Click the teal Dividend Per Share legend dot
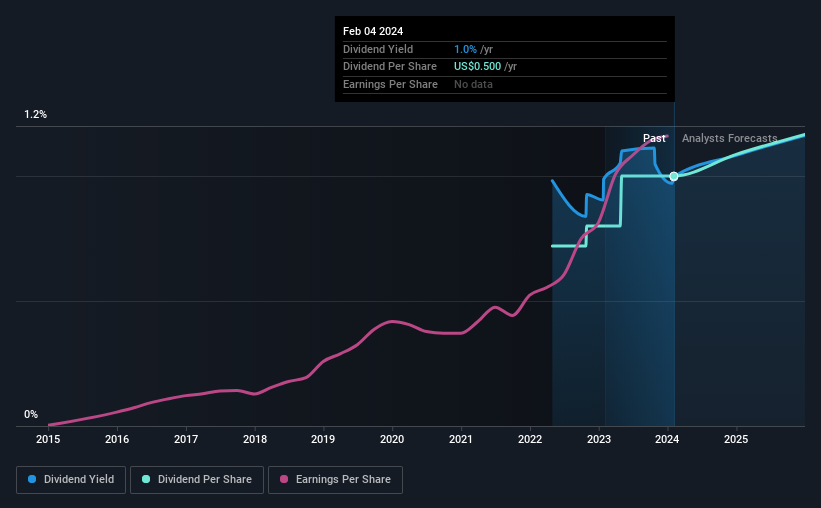The height and width of the screenshot is (508, 821). pos(146,479)
